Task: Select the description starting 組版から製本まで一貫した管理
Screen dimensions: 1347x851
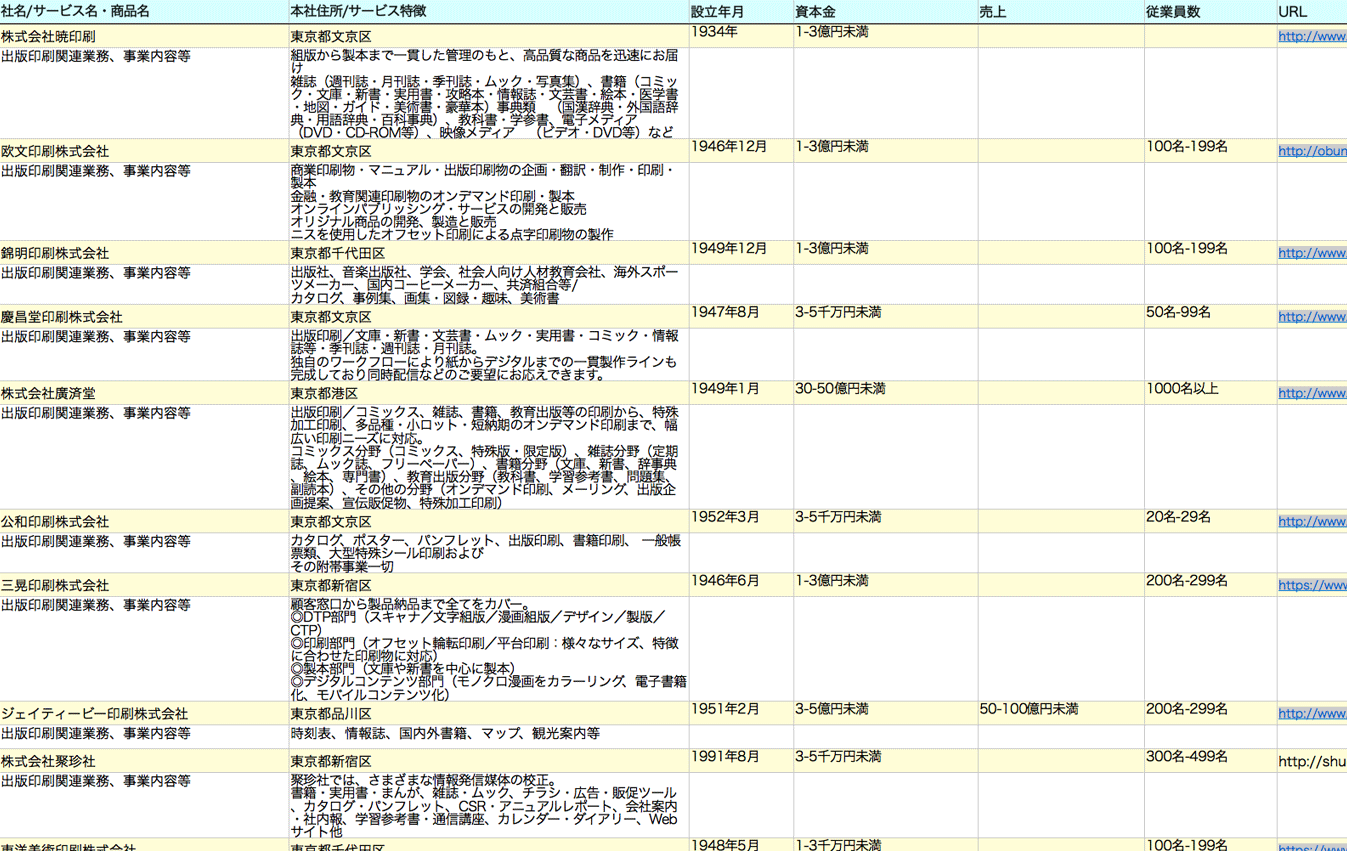Action: pyautogui.click(x=488, y=93)
